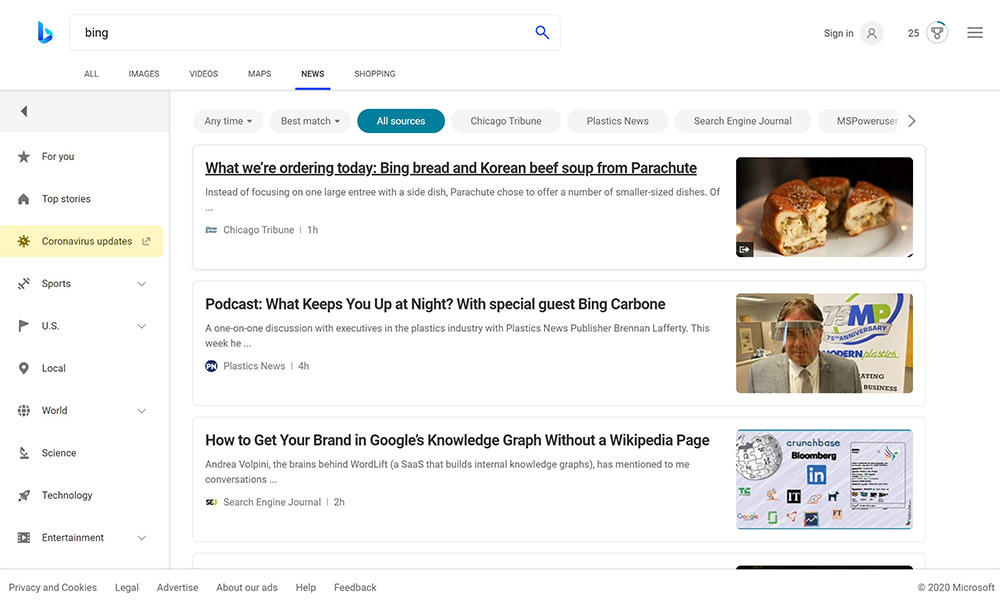The image size is (1000, 600).
Task: Select the All sources filter pill
Action: (x=401, y=121)
